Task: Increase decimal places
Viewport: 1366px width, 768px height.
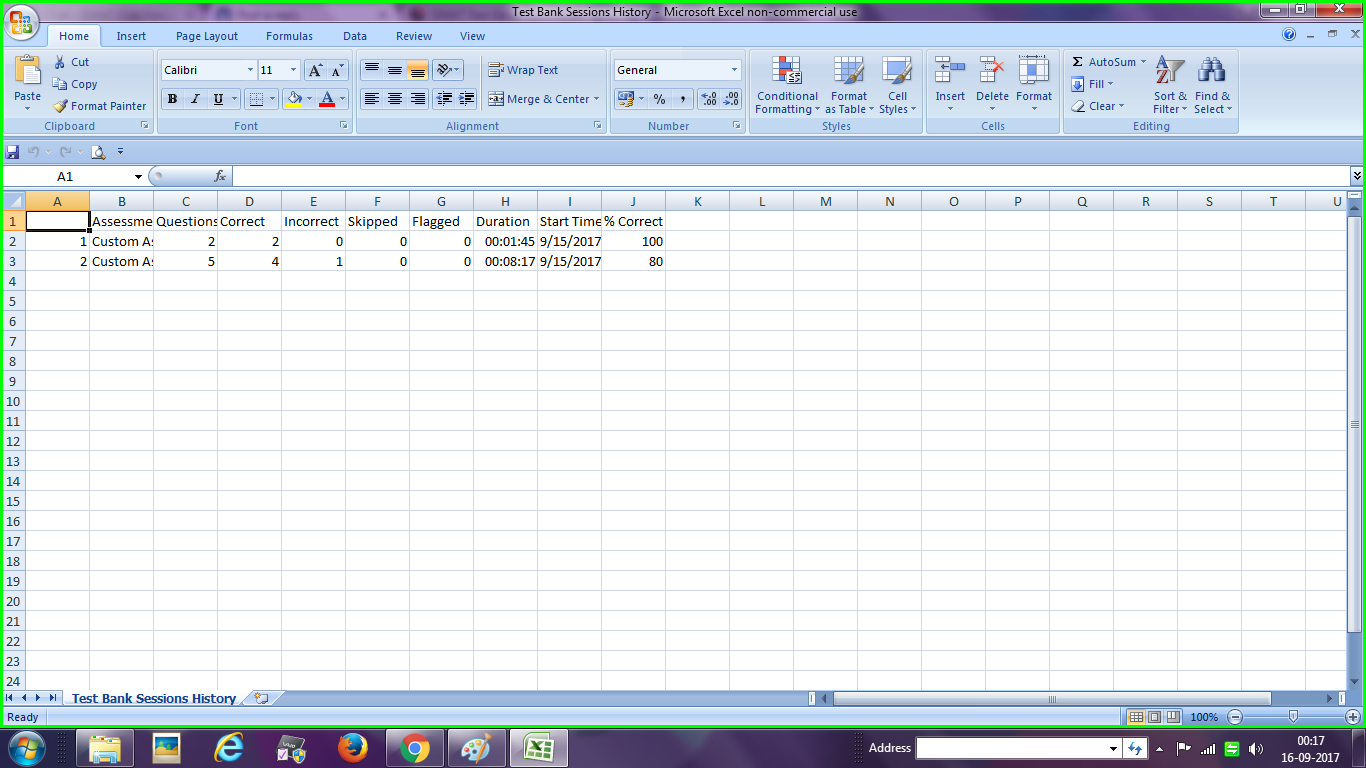Action: (709, 99)
